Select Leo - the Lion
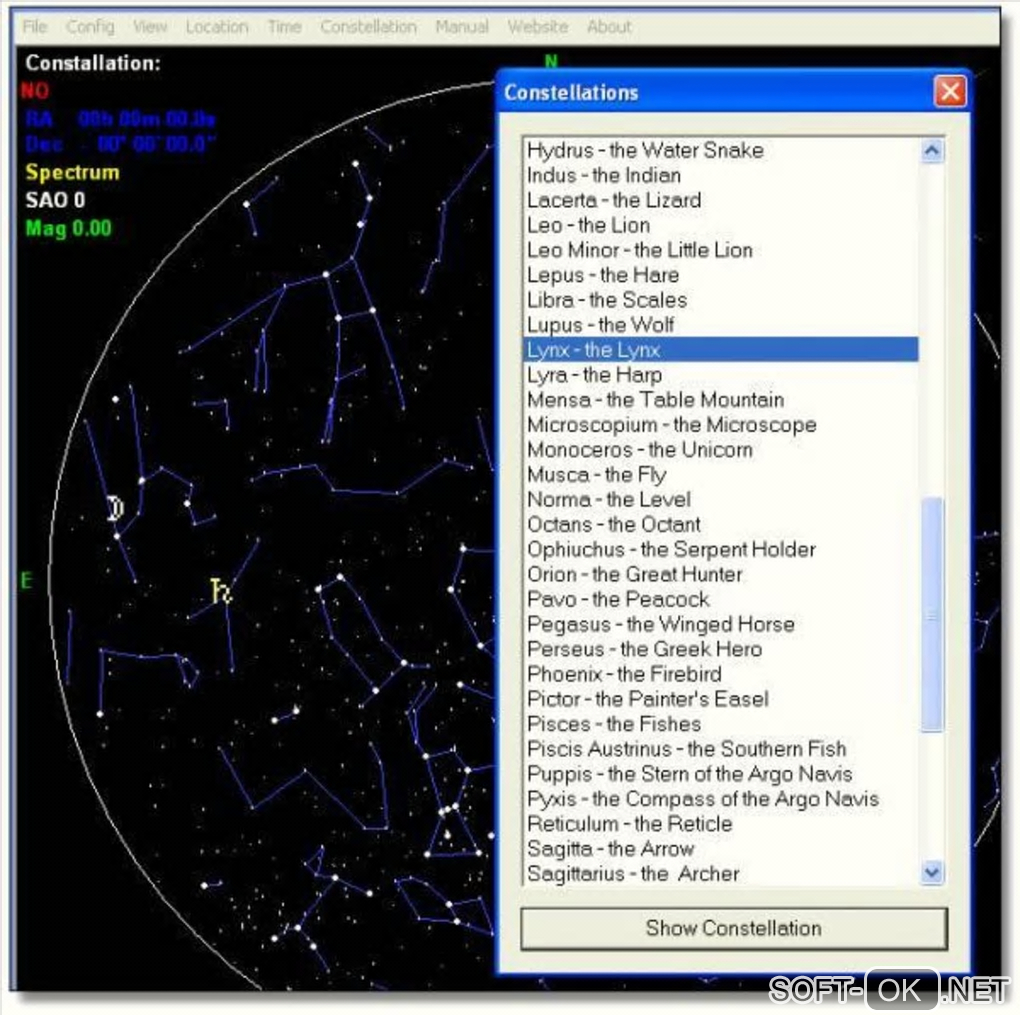Screen dimensions: 1020x1015 click(x=720, y=225)
